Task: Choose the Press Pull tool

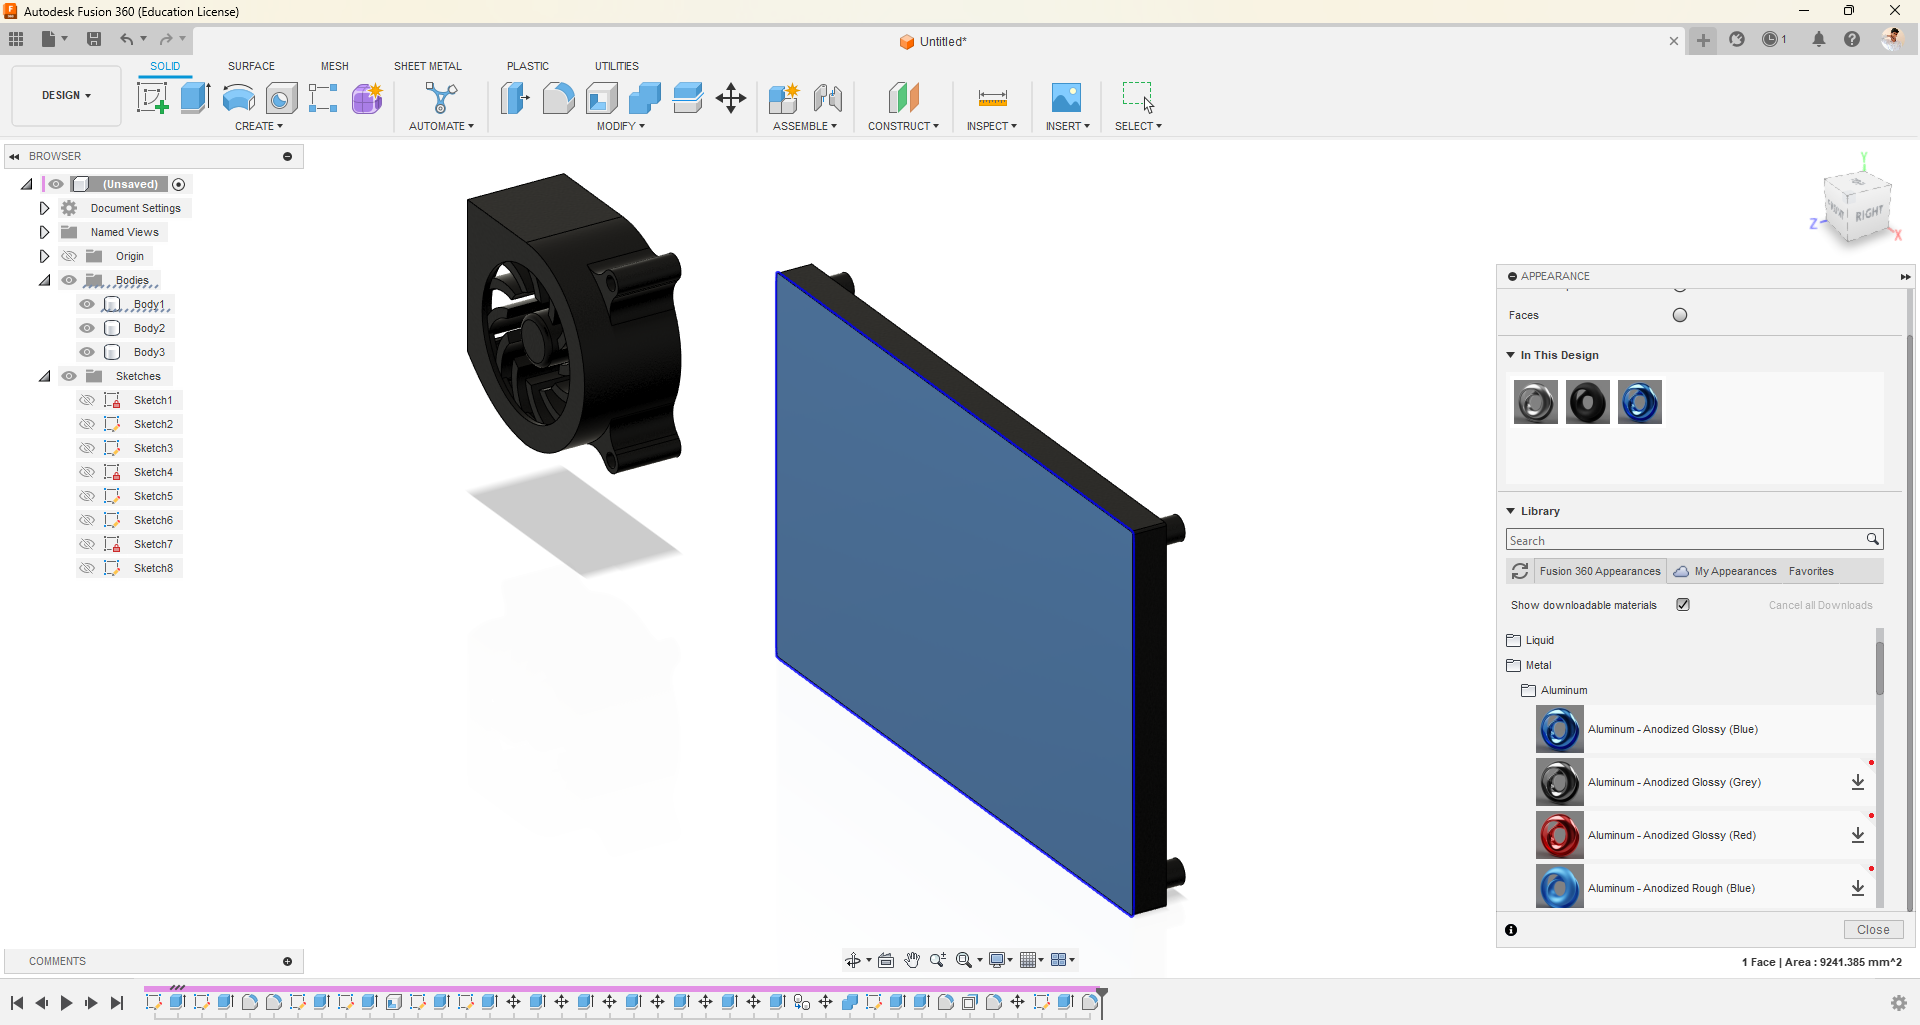Action: tap(515, 98)
